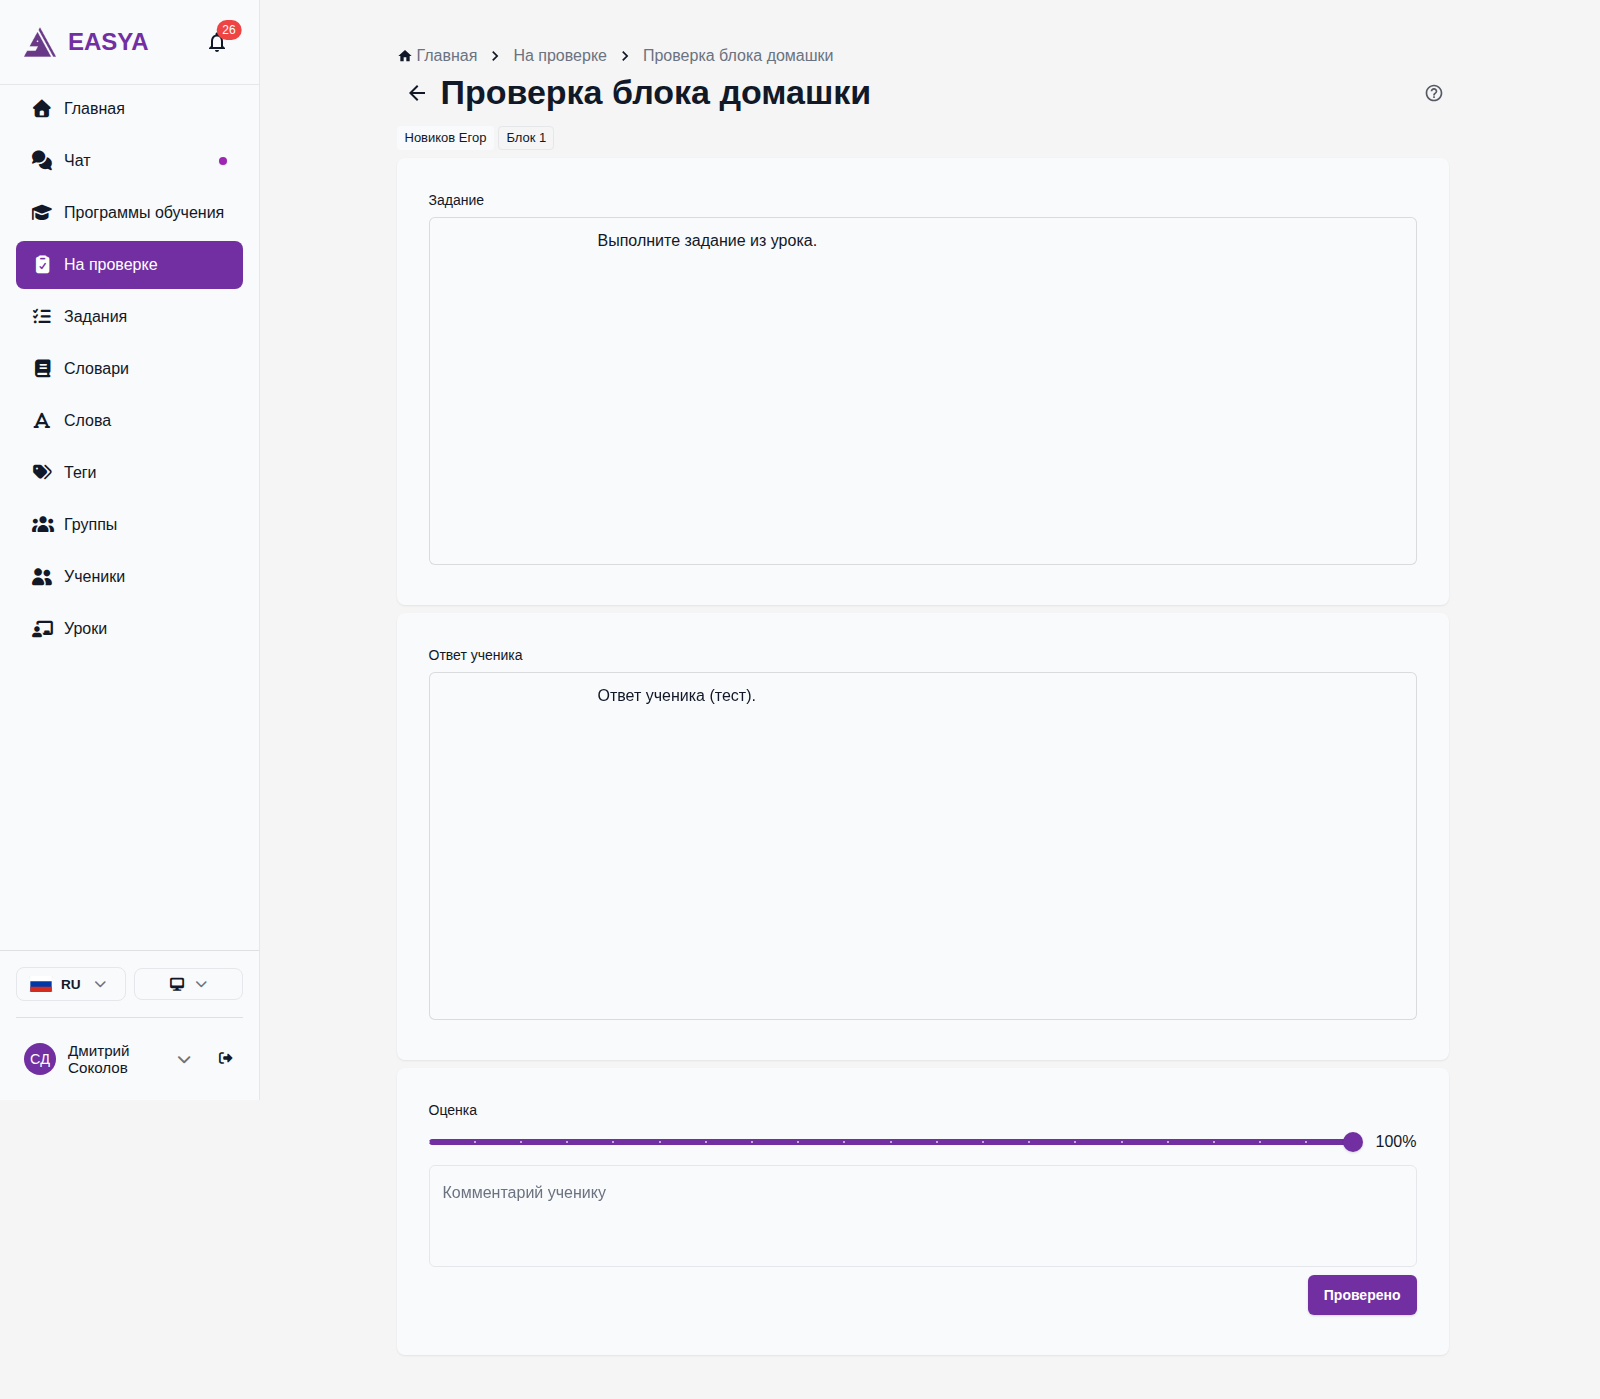Expand the Дмитрий Соколов user menu chevron

(x=184, y=1059)
